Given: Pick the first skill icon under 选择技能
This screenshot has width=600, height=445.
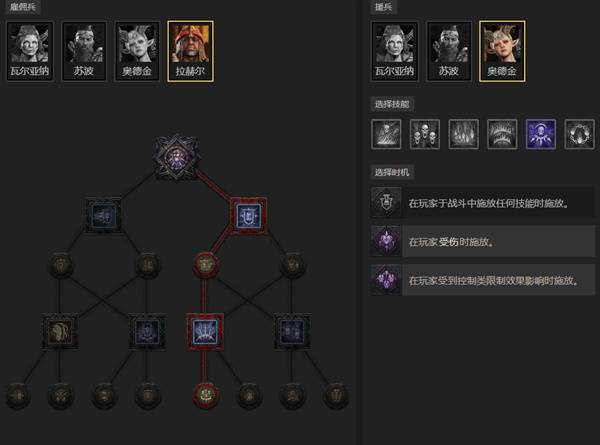Looking at the screenshot, I should click(x=386, y=134).
